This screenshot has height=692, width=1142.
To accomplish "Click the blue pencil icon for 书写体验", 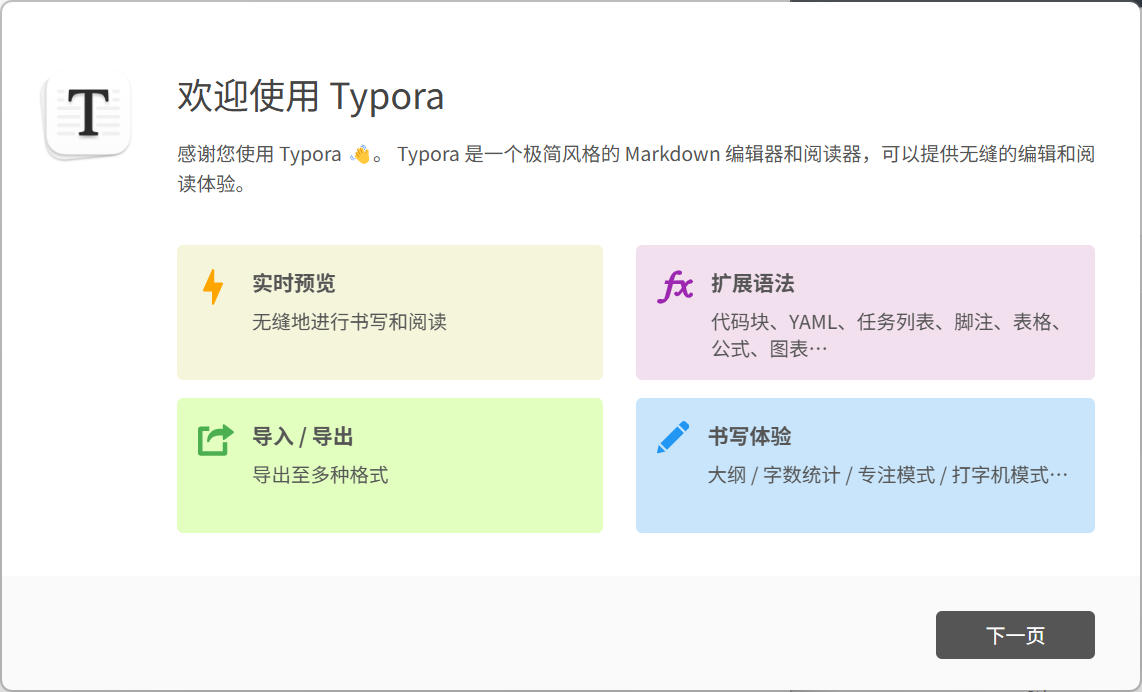I will point(672,437).
